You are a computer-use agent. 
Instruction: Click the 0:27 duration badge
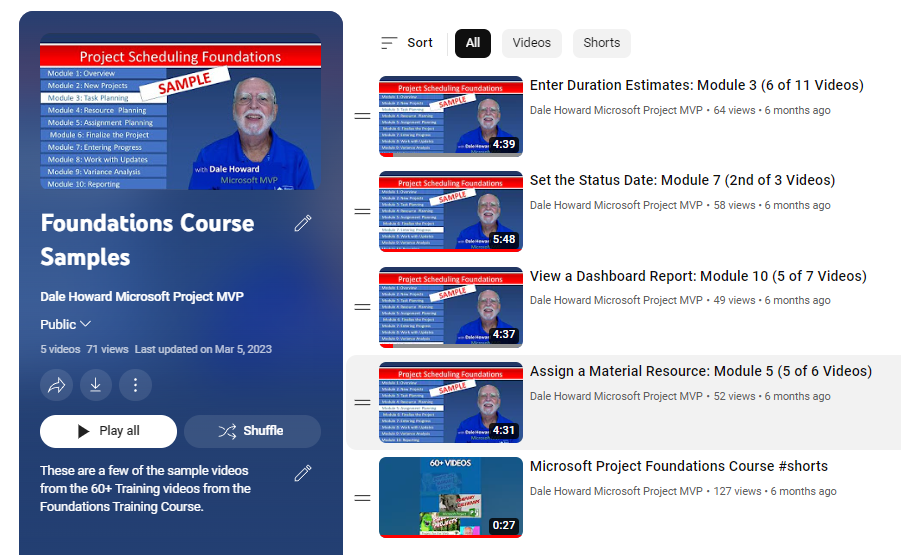click(x=504, y=525)
